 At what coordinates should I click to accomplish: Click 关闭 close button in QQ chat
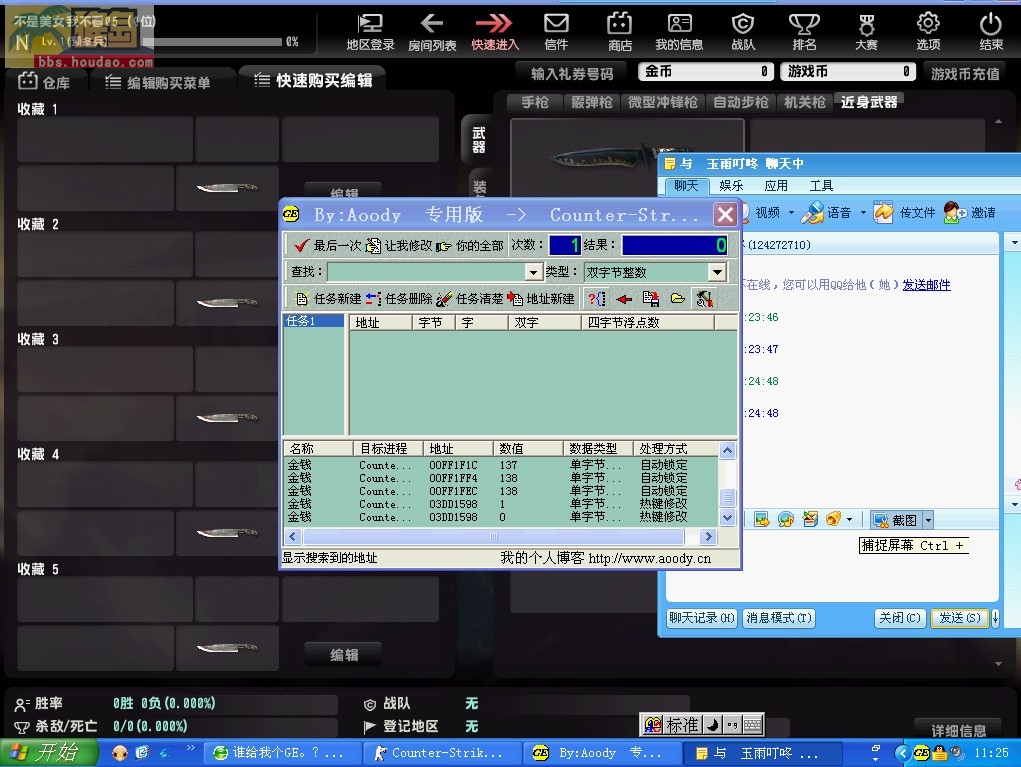tap(900, 618)
